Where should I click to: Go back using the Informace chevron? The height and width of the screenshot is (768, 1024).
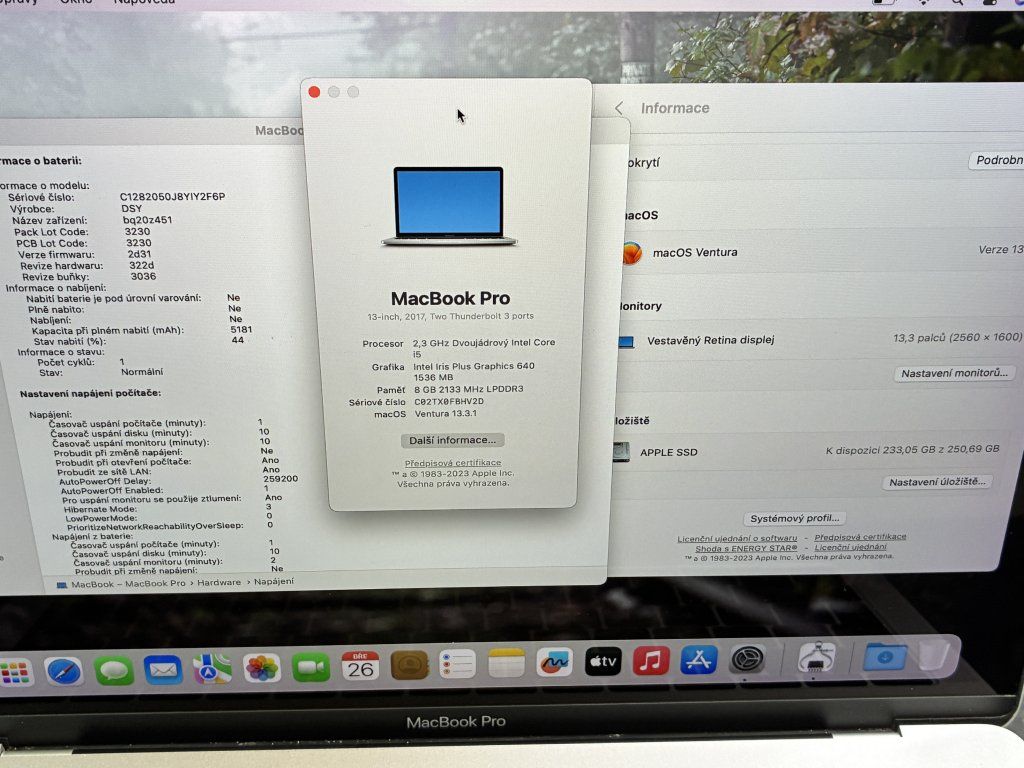619,108
